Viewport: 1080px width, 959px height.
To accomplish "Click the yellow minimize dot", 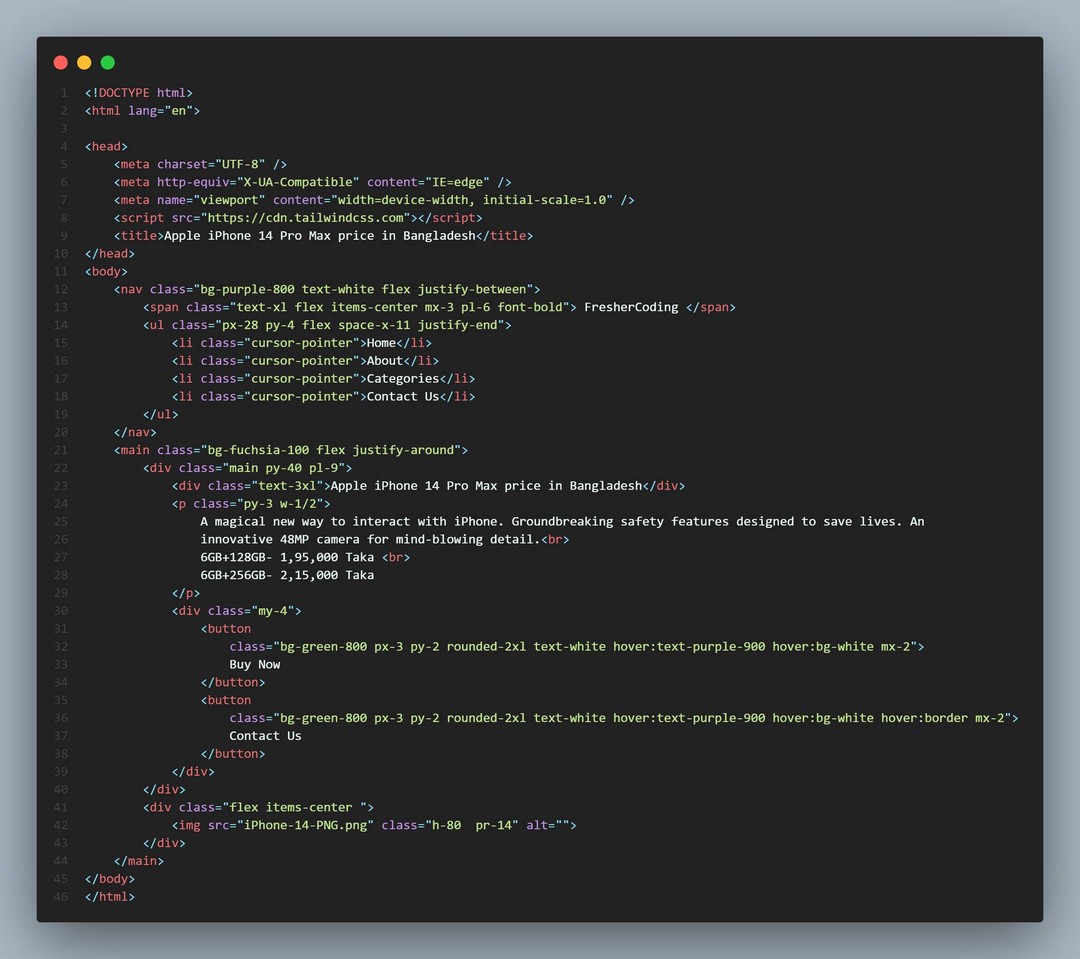I will [x=84, y=63].
